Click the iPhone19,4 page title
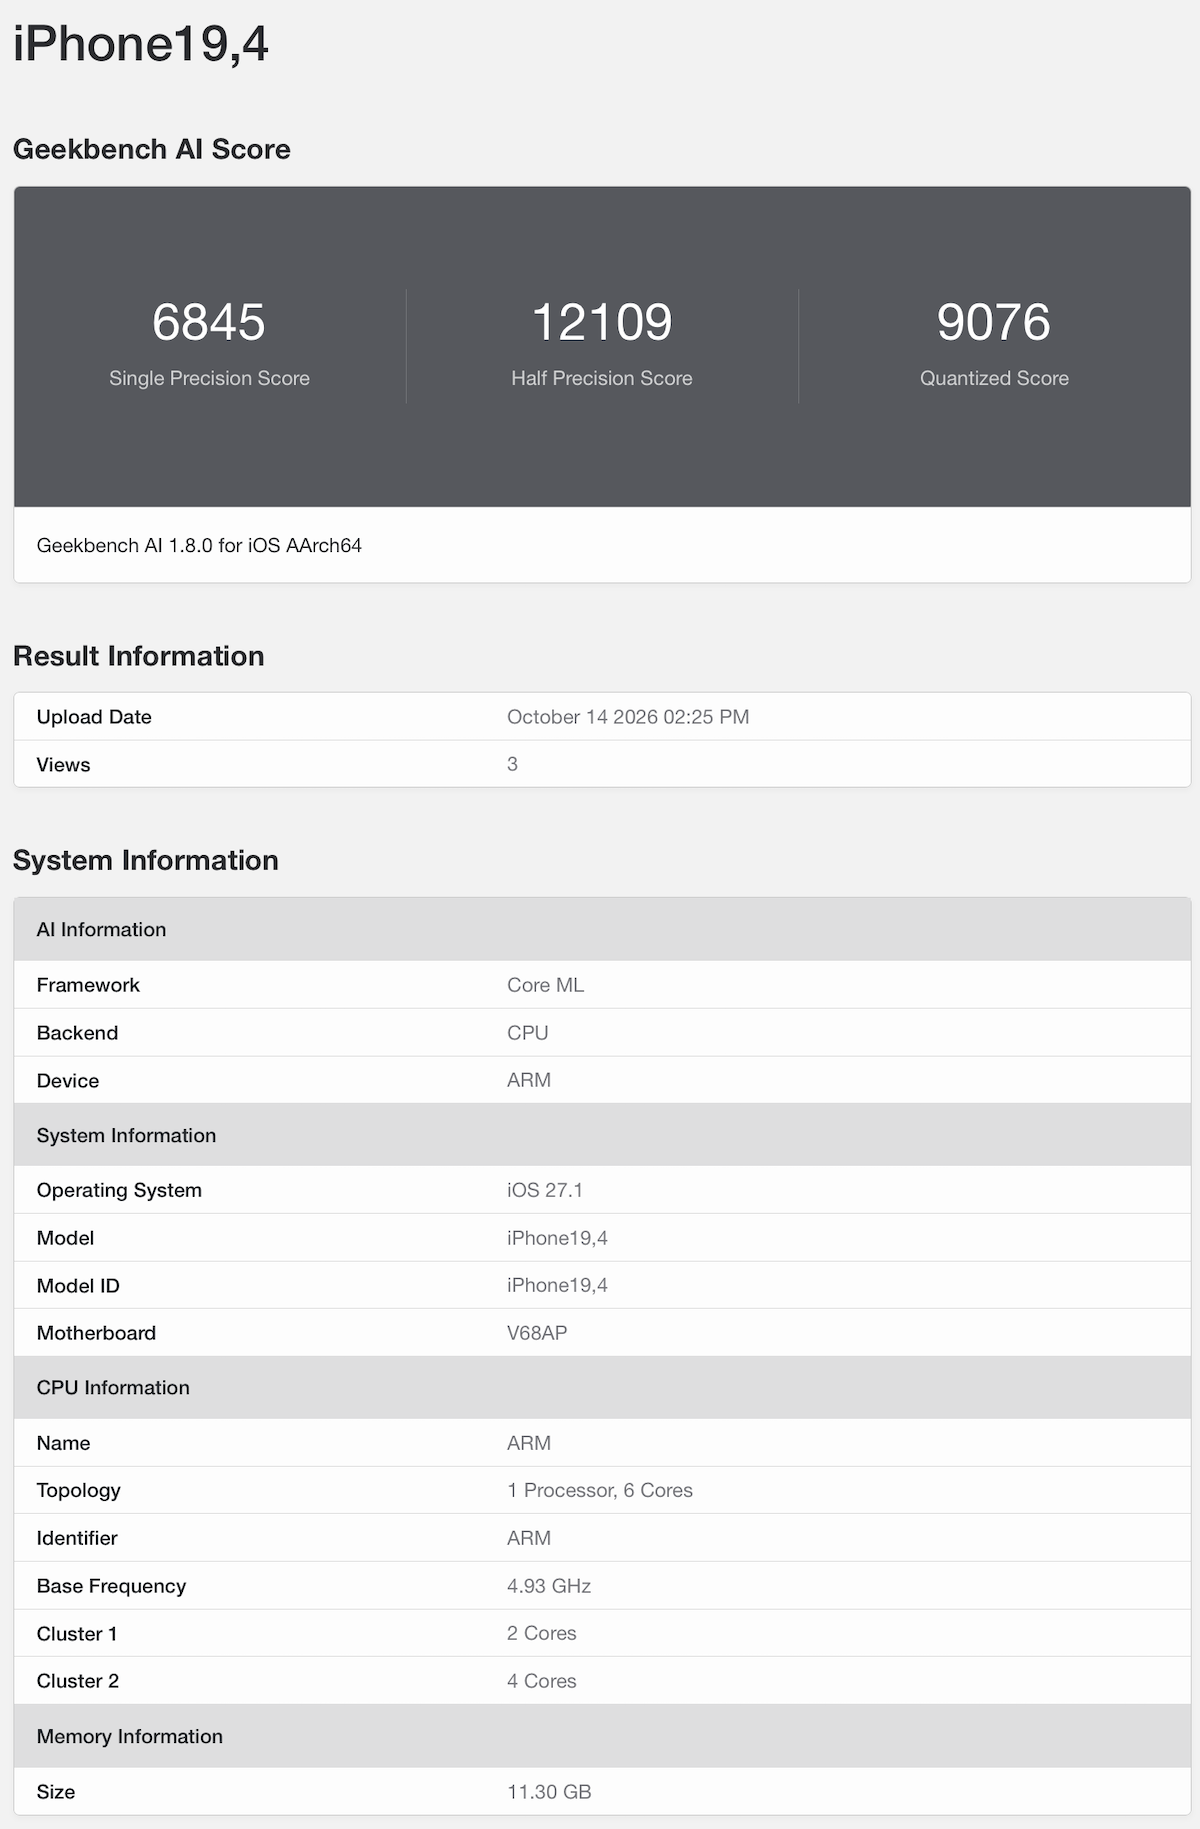The image size is (1200, 1829). tap(141, 44)
